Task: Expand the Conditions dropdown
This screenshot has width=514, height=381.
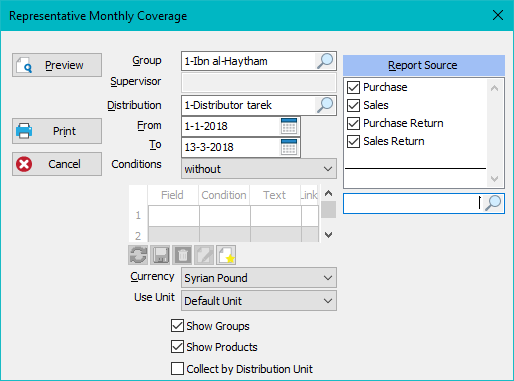Action: pyautogui.click(x=328, y=169)
